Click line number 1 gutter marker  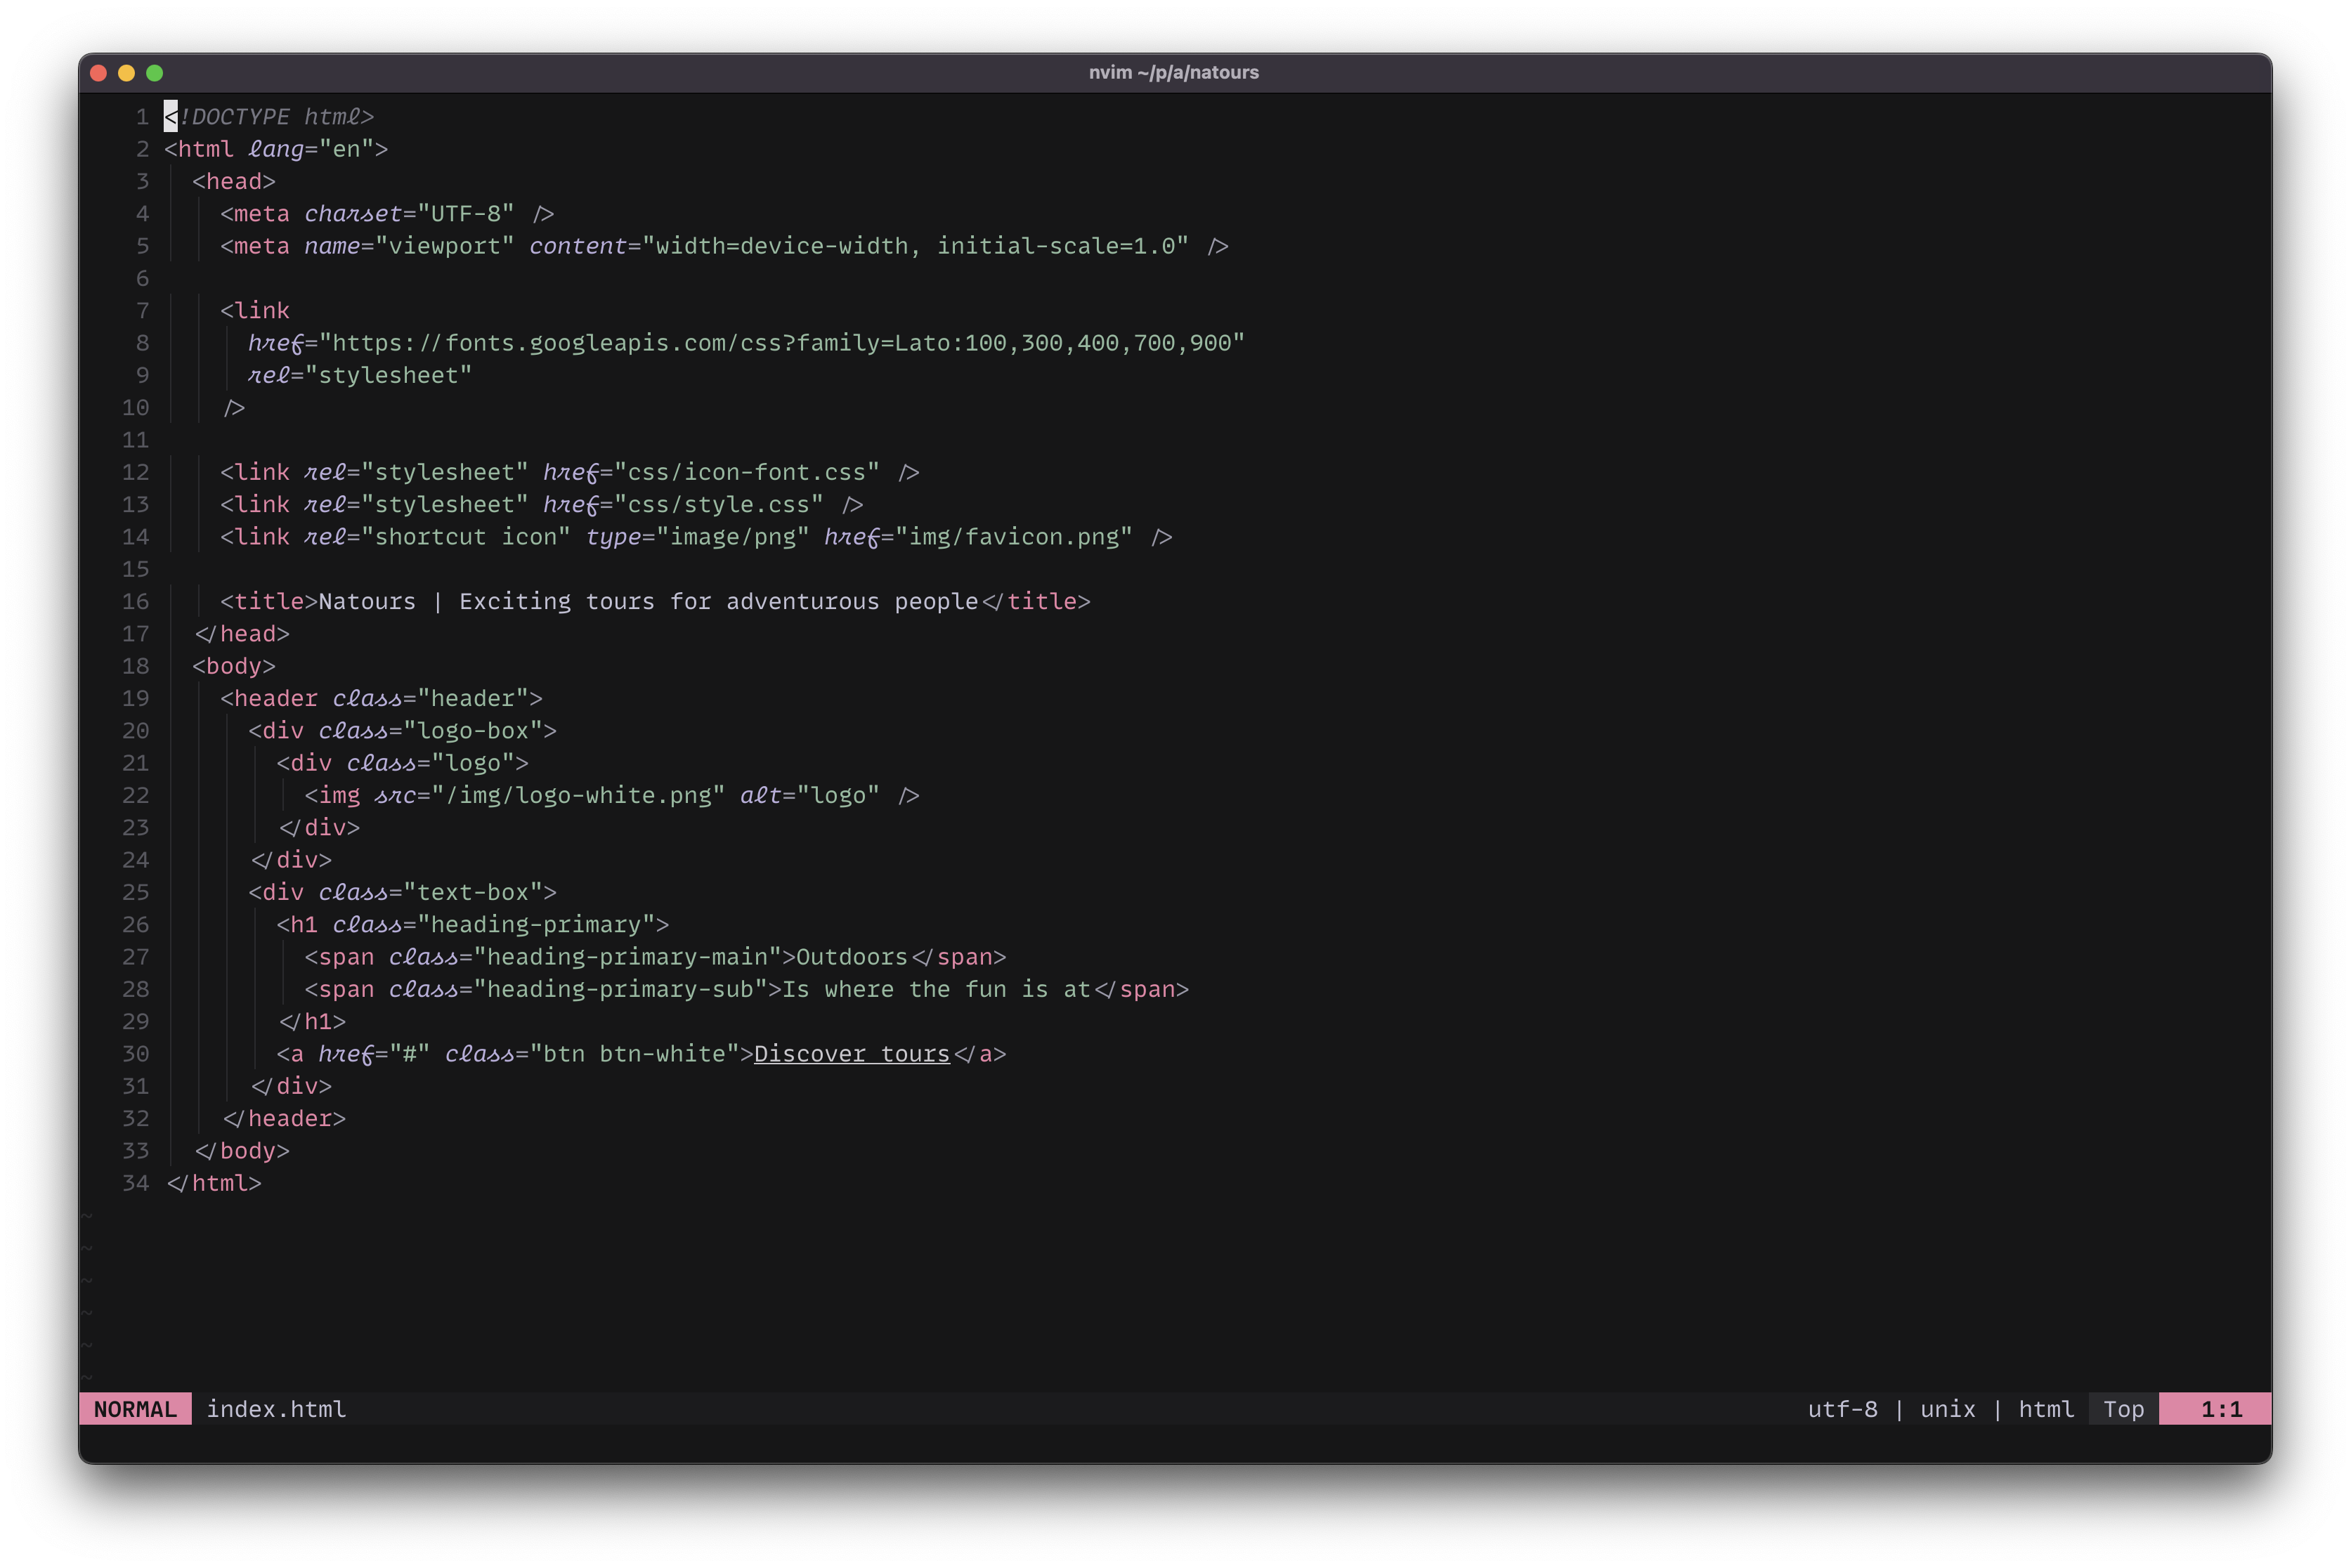140,115
